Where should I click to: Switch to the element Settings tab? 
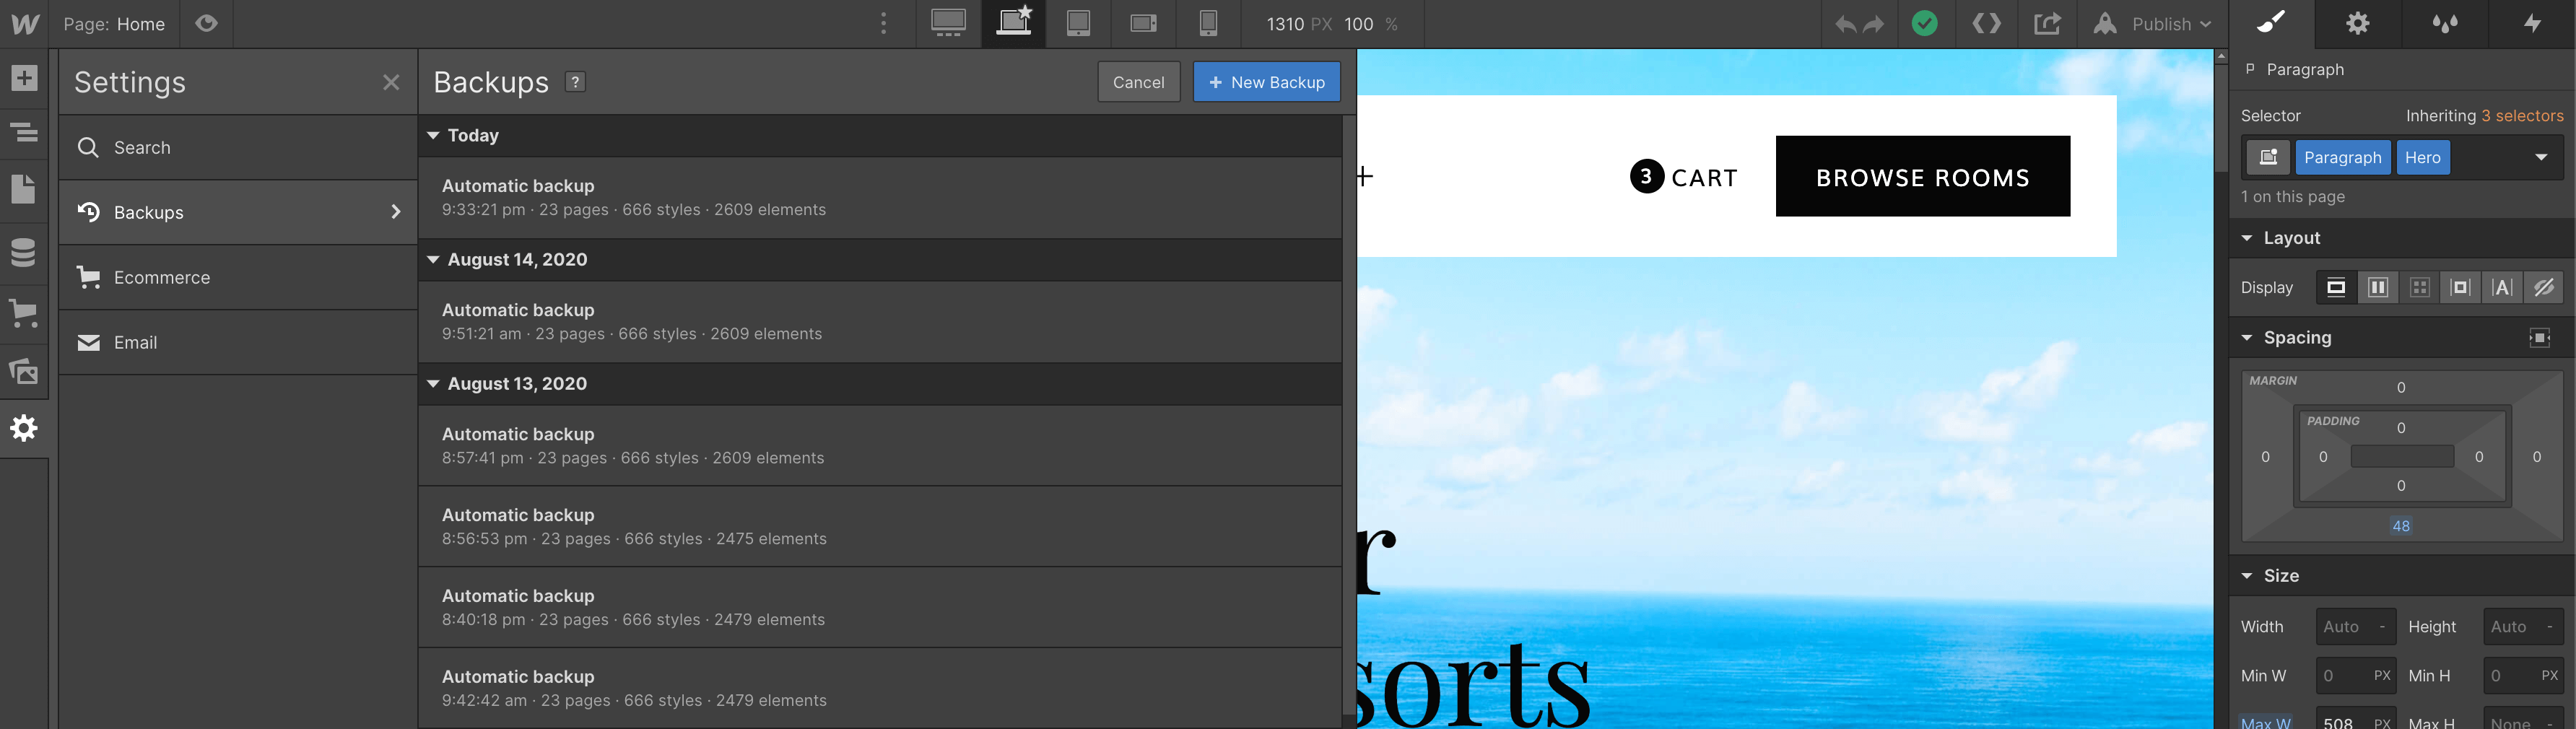(x=2357, y=24)
